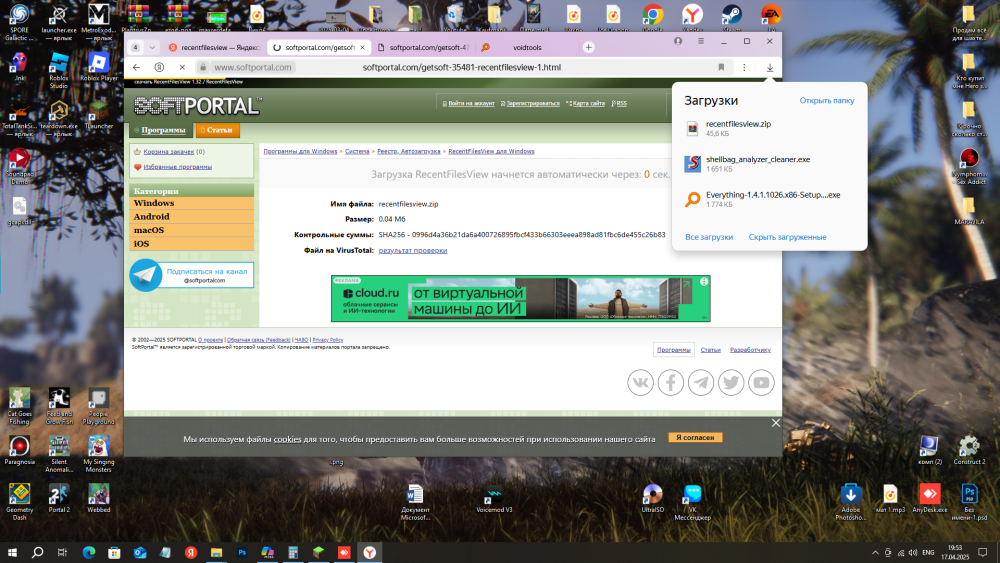
Task: Click Скрыть загруженные link
Action: point(787,237)
